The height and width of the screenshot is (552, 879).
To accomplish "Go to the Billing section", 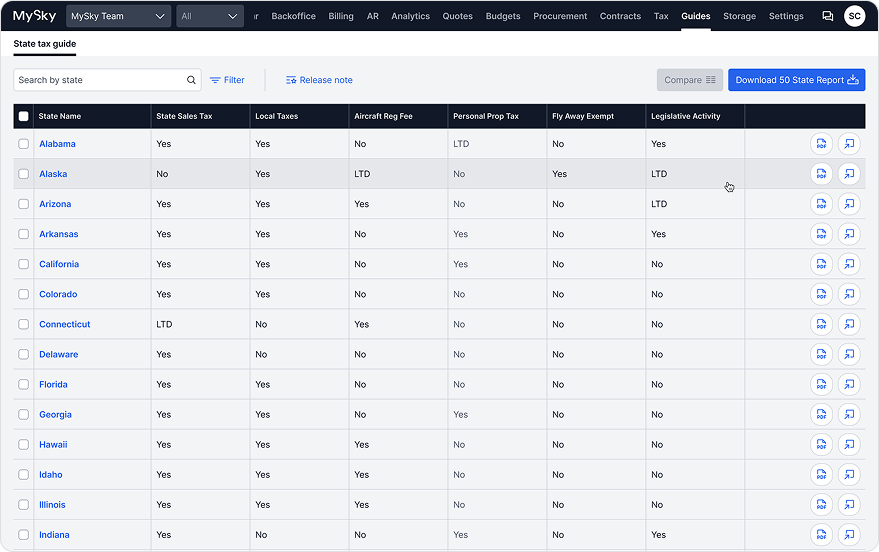I will tap(341, 16).
